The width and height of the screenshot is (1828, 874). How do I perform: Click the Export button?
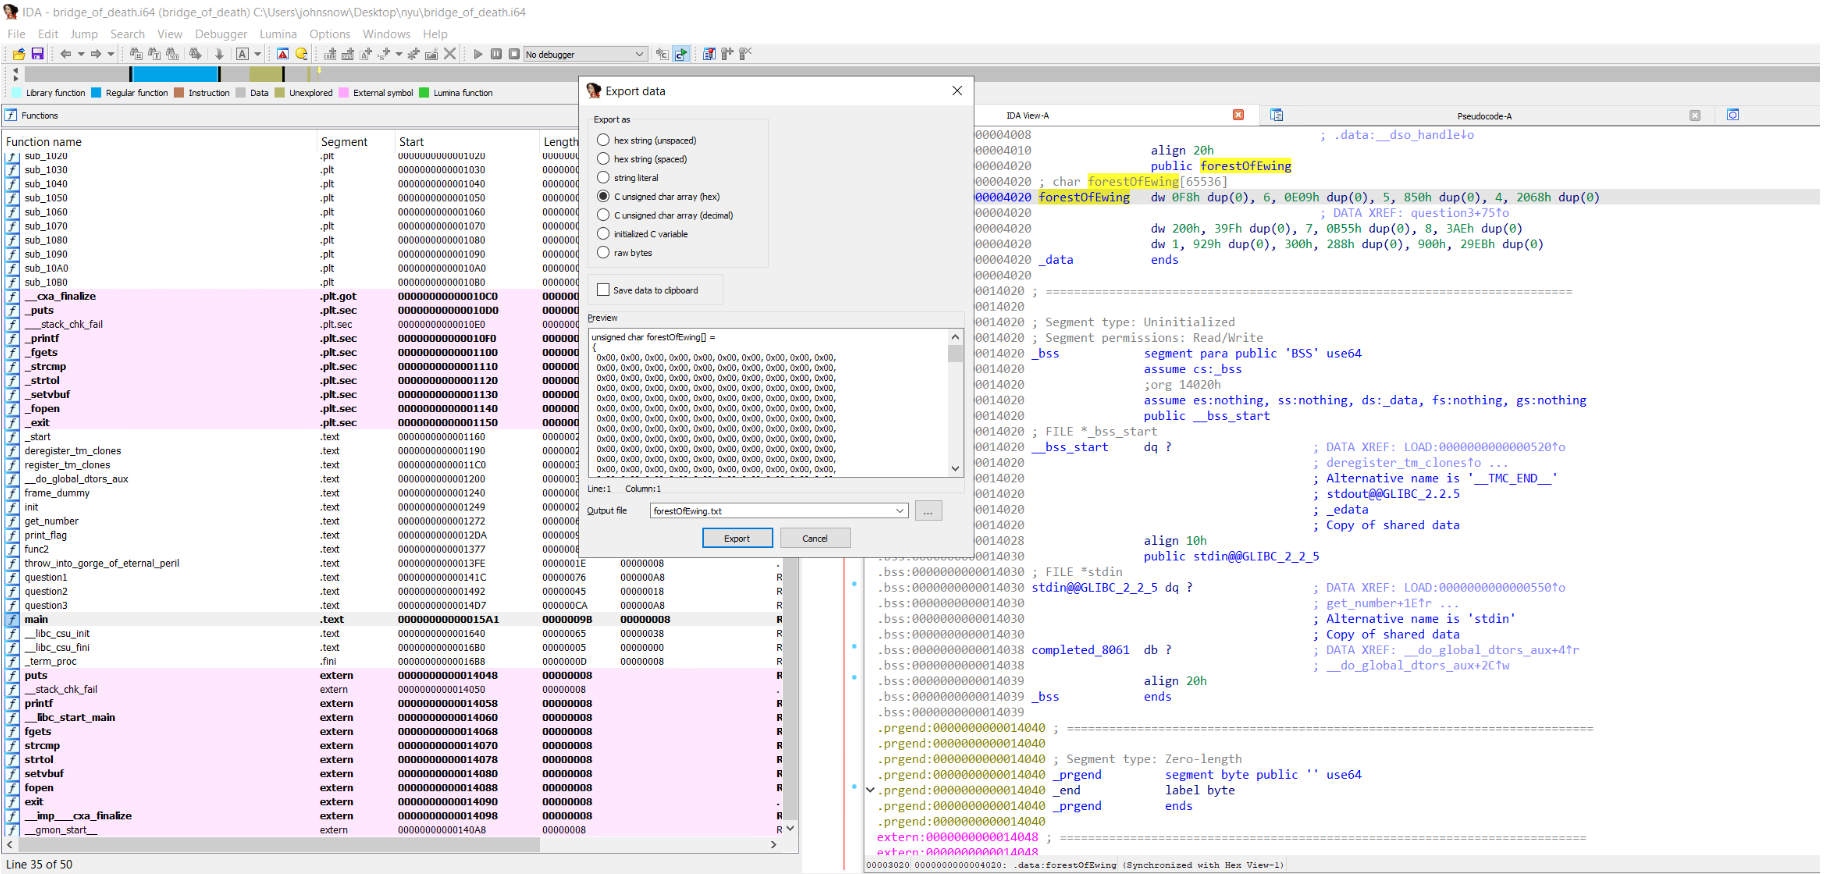click(x=737, y=538)
